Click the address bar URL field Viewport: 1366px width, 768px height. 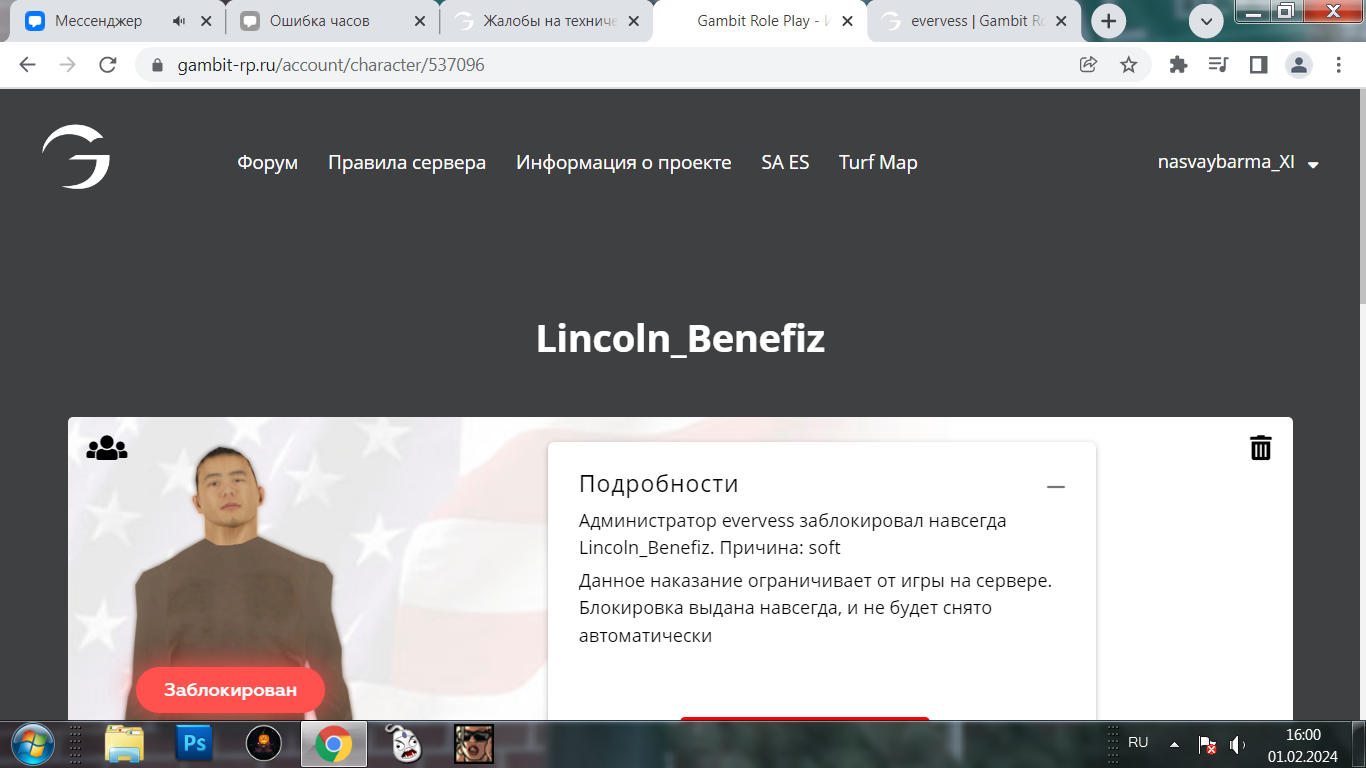point(600,65)
